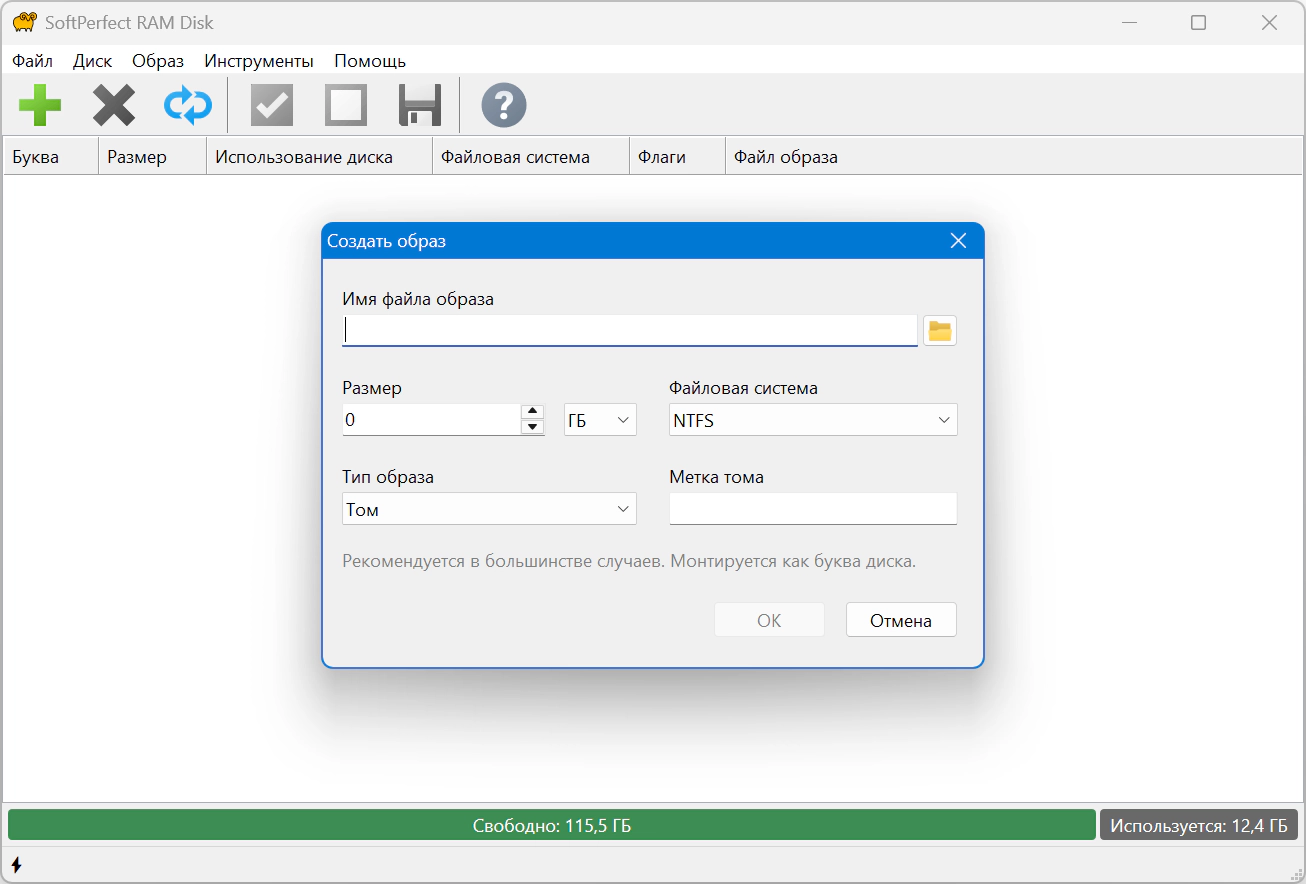
Task: Click the Размер column header
Action: (153, 157)
